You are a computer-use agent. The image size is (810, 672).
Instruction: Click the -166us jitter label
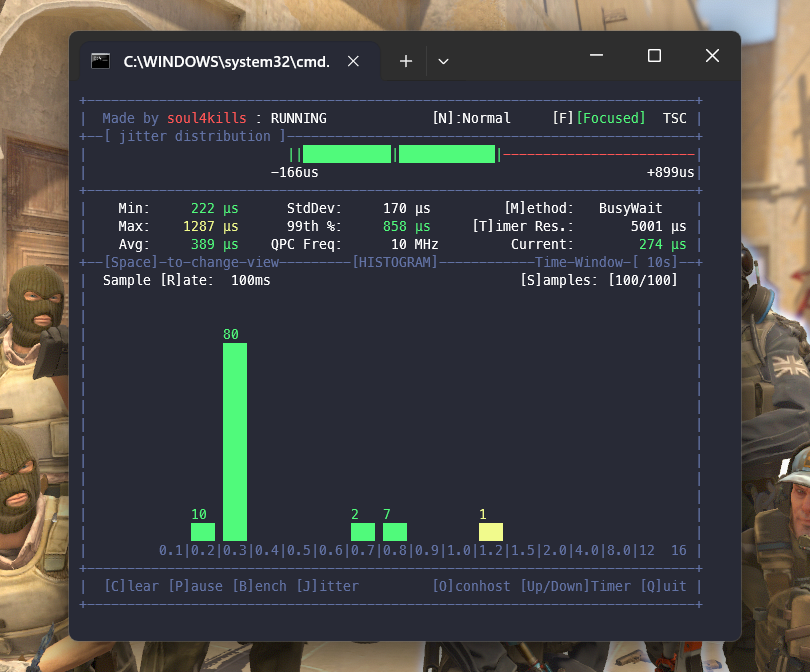[294, 173]
